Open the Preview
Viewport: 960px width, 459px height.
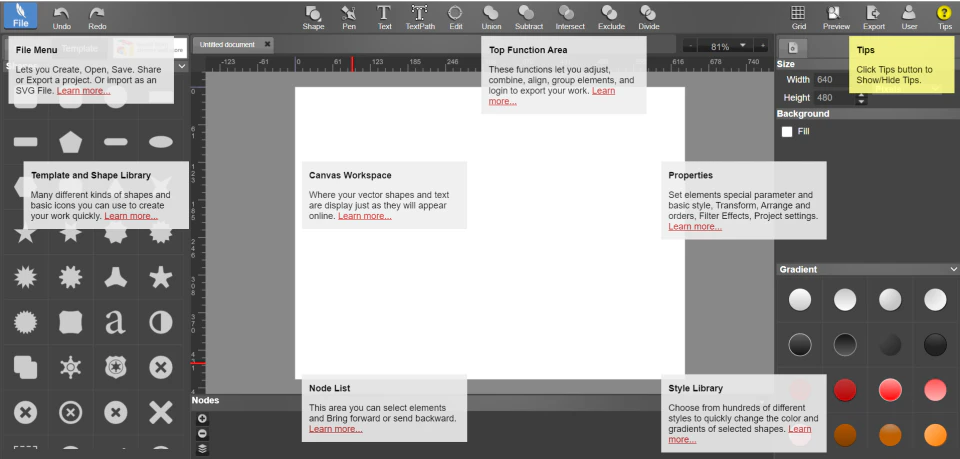[836, 18]
